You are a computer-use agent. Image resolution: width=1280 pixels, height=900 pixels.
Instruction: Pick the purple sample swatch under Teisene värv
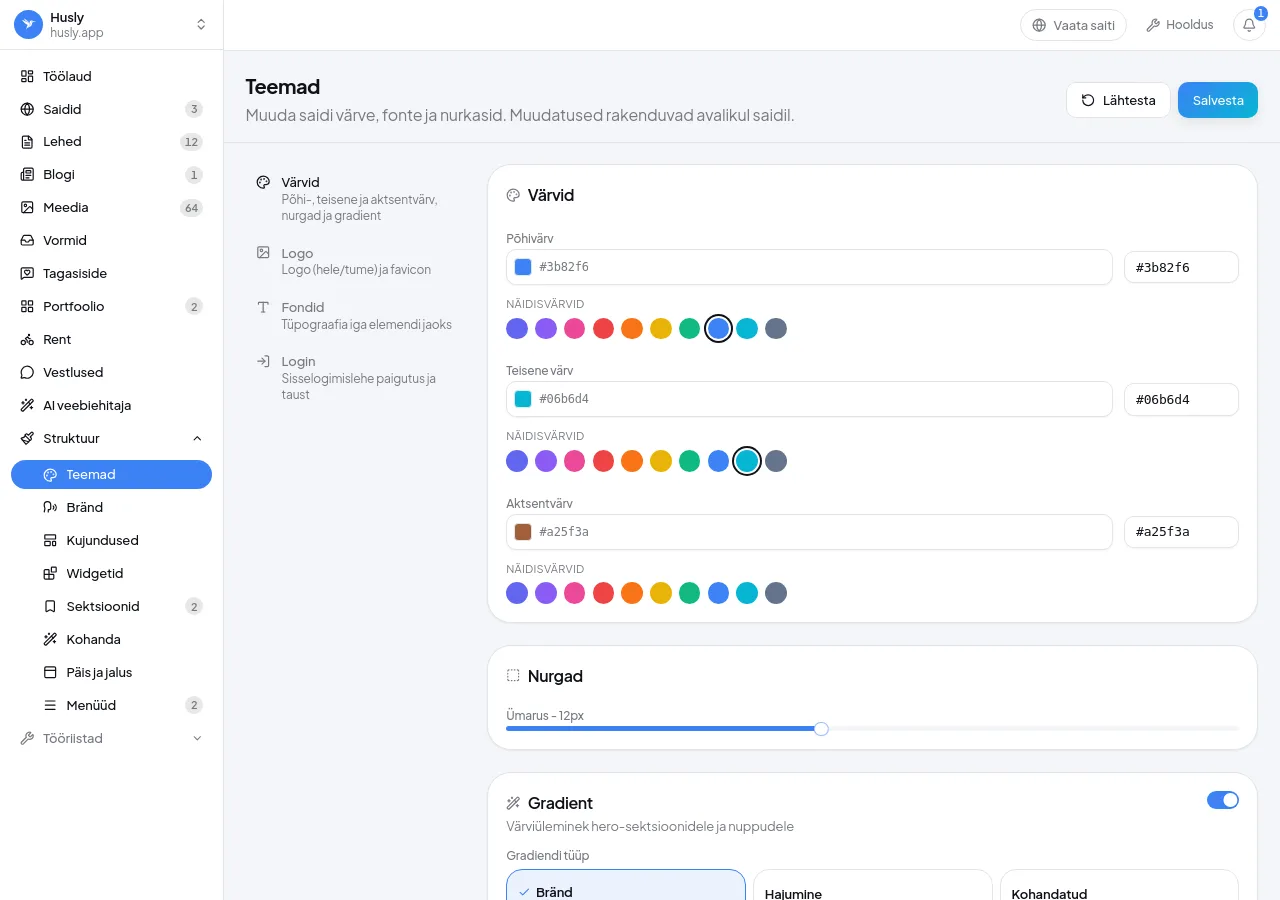(546, 461)
